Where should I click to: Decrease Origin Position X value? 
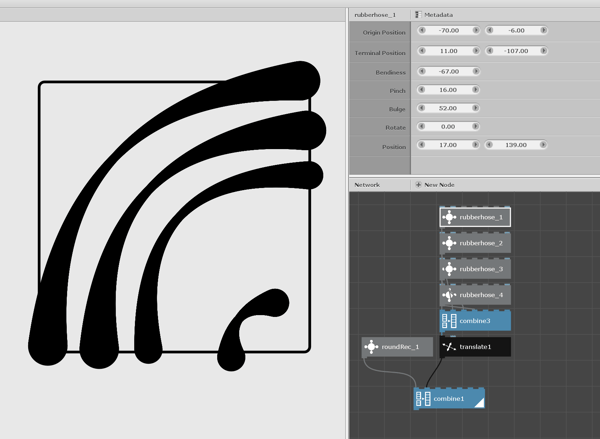pos(422,30)
